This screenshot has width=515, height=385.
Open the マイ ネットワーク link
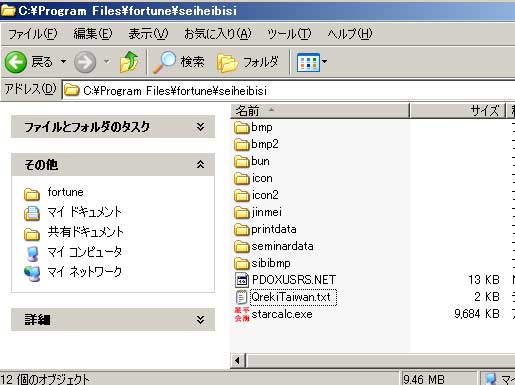click(x=85, y=272)
